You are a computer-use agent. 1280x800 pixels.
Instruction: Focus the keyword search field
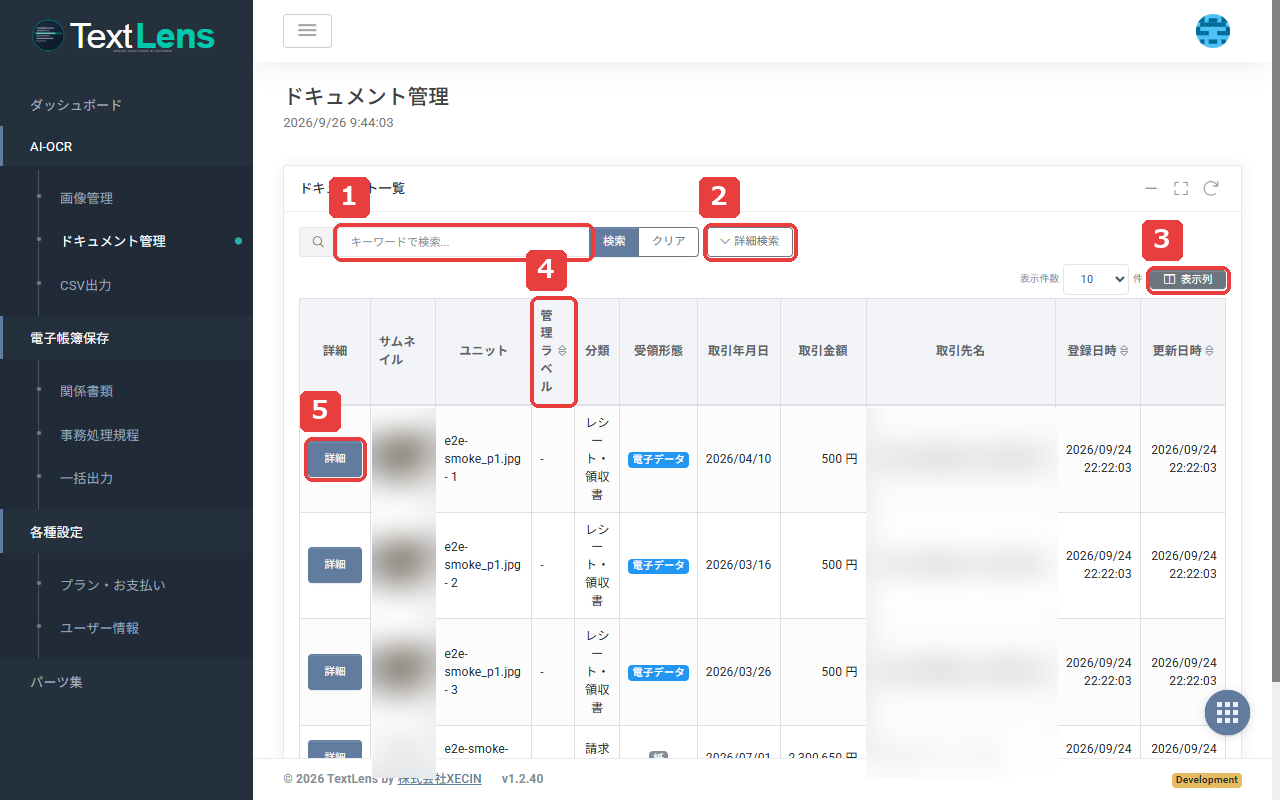pyautogui.click(x=463, y=242)
